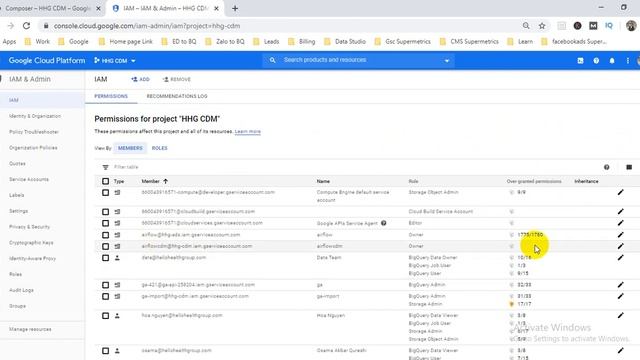Check the hoa.nguyen@hellohealthgroup.com row

pyautogui.click(x=105, y=315)
